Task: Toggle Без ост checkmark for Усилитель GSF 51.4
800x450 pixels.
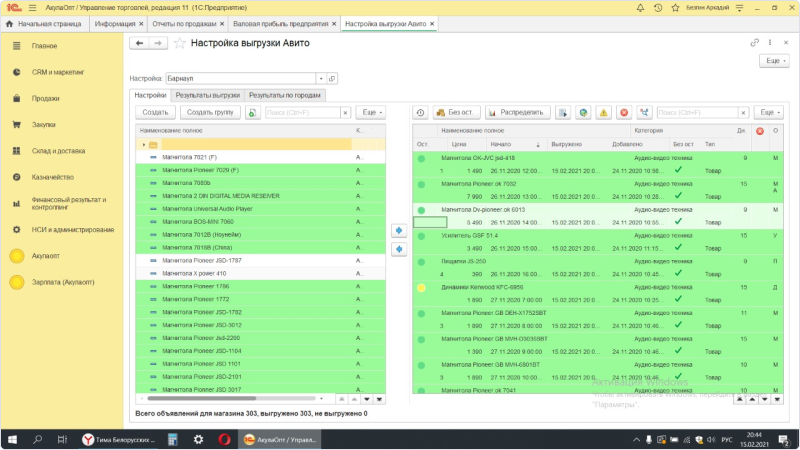Action: point(679,247)
